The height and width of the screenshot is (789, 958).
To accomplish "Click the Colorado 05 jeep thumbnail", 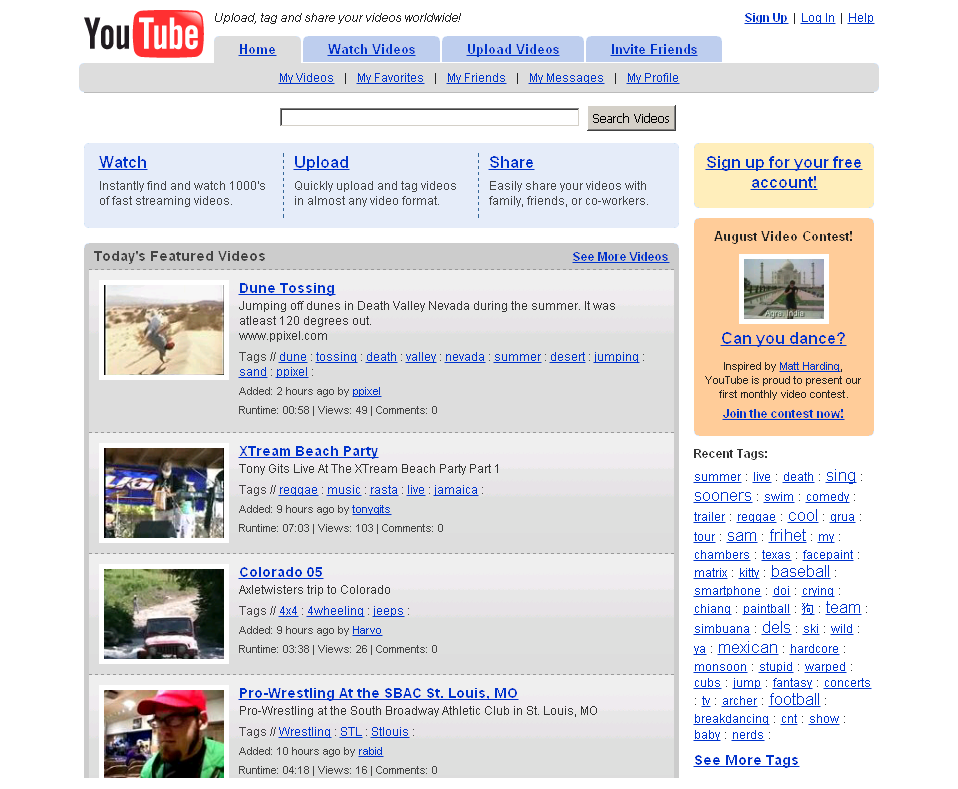I will click(163, 612).
